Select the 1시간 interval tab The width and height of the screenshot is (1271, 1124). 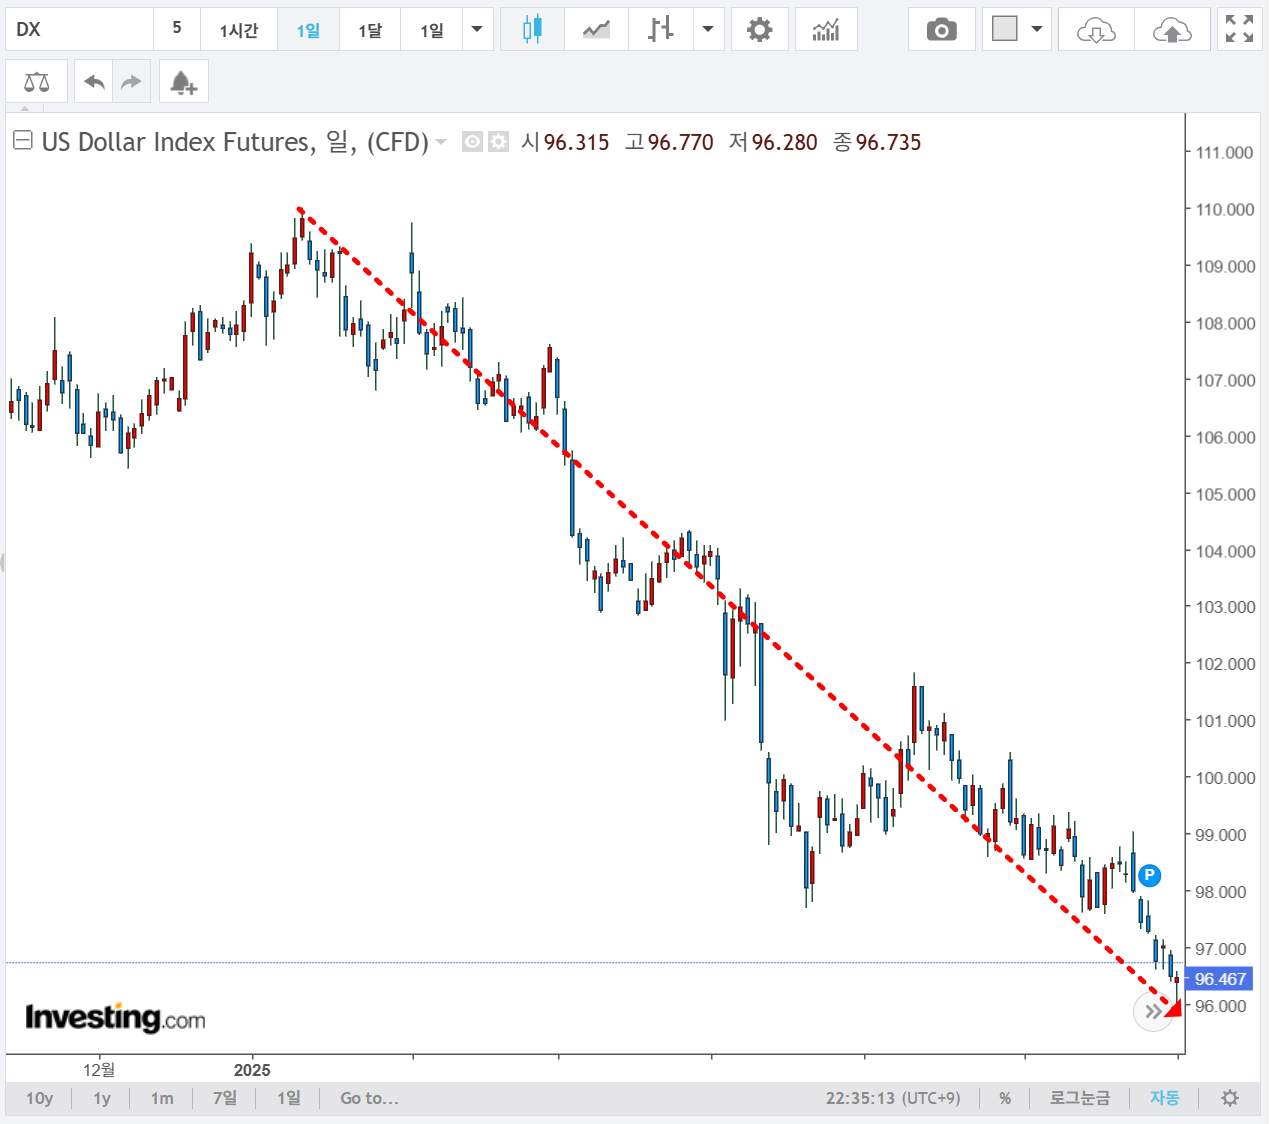coord(239,30)
